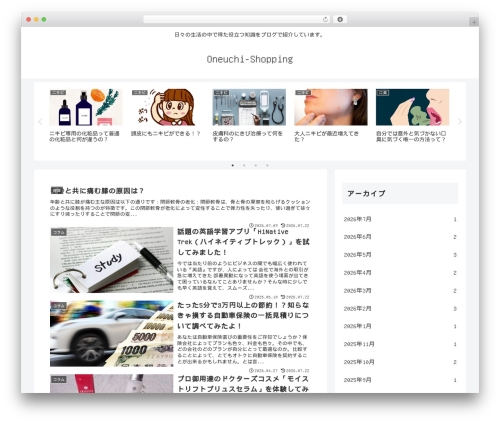Open carousel title 自分では意外と気づかない口臭

click(411, 136)
